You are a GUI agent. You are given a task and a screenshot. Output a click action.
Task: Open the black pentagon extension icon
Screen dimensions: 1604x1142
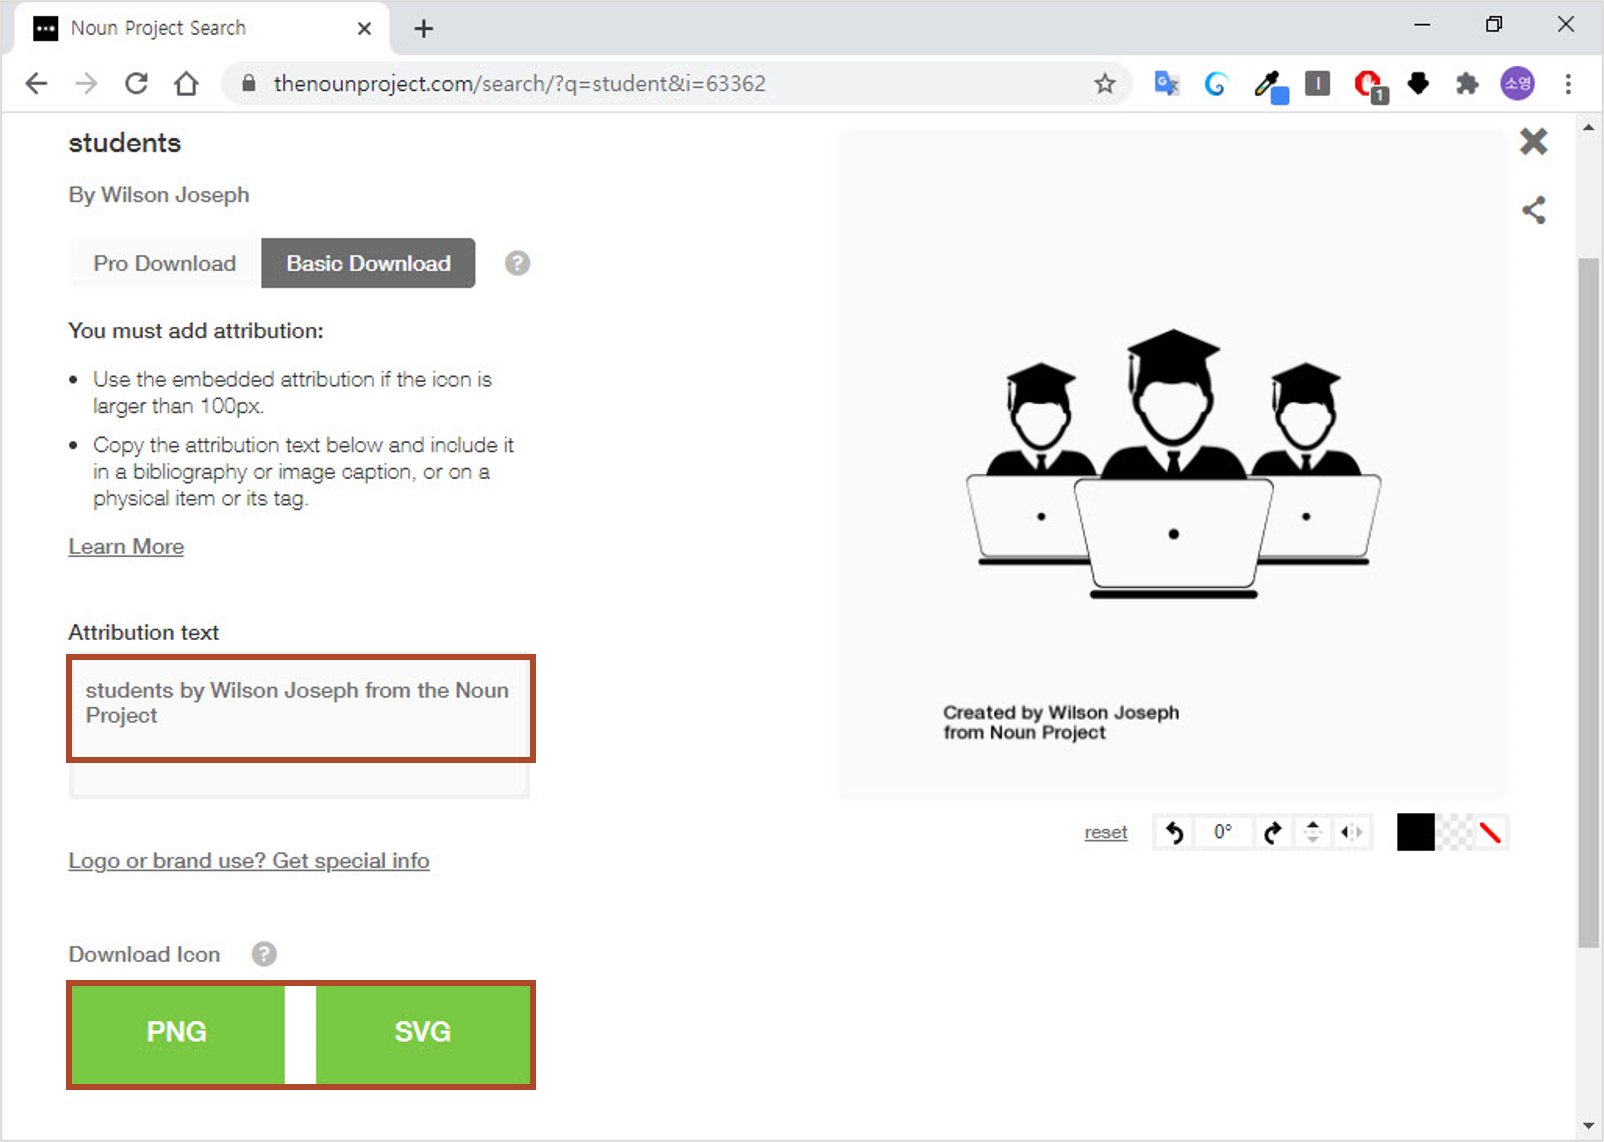[x=1418, y=84]
